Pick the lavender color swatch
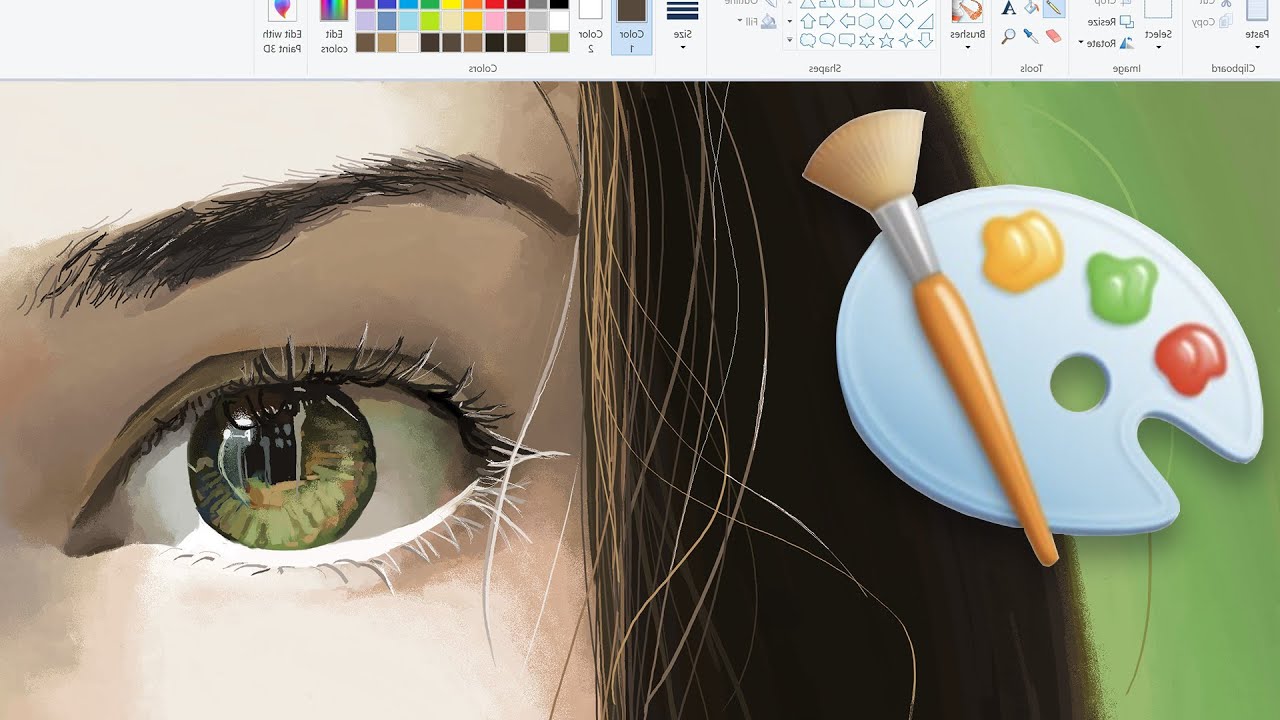The height and width of the screenshot is (720, 1280). 366,21
